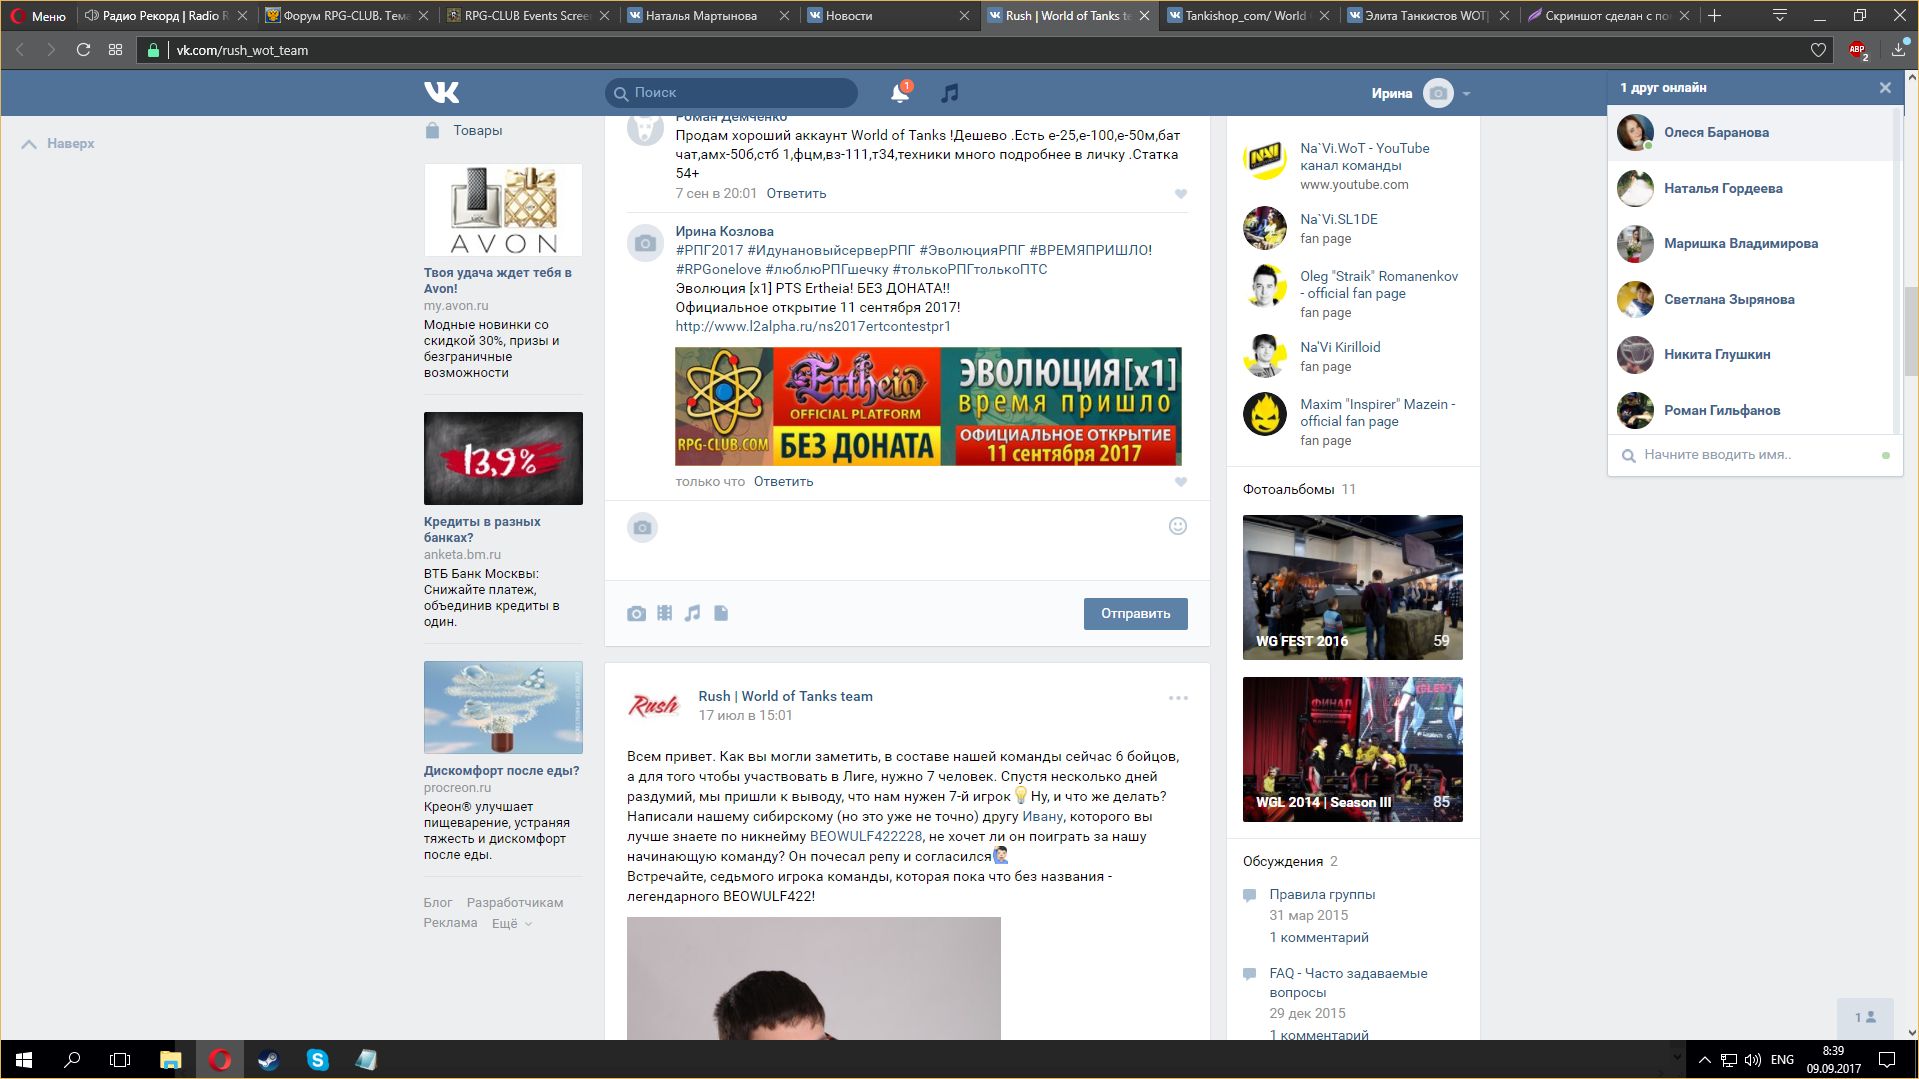Switch to Радио Рекорд tab
This screenshot has width=1919, height=1079.
pos(157,15)
